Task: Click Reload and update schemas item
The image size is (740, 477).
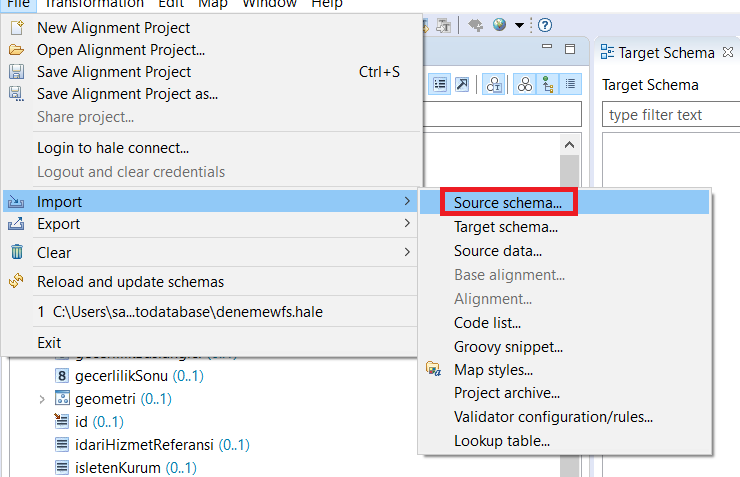Action: [211, 282]
